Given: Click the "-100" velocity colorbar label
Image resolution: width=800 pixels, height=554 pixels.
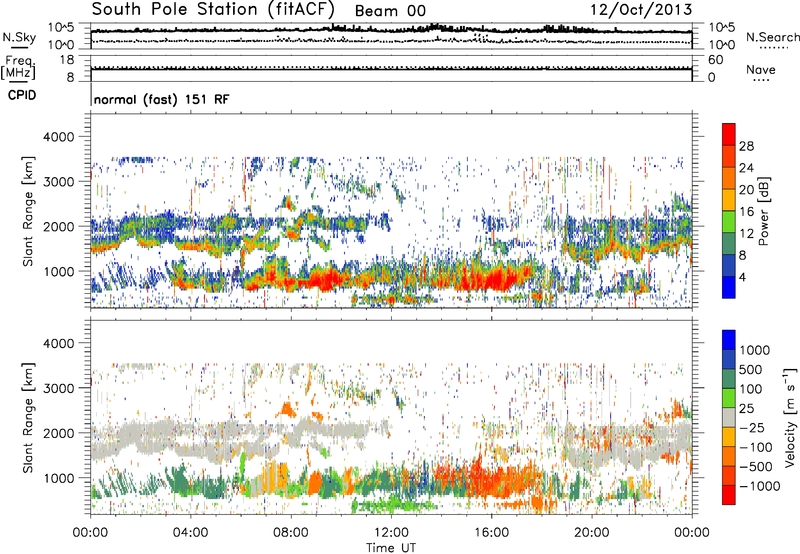Looking at the screenshot, I should [755, 447].
